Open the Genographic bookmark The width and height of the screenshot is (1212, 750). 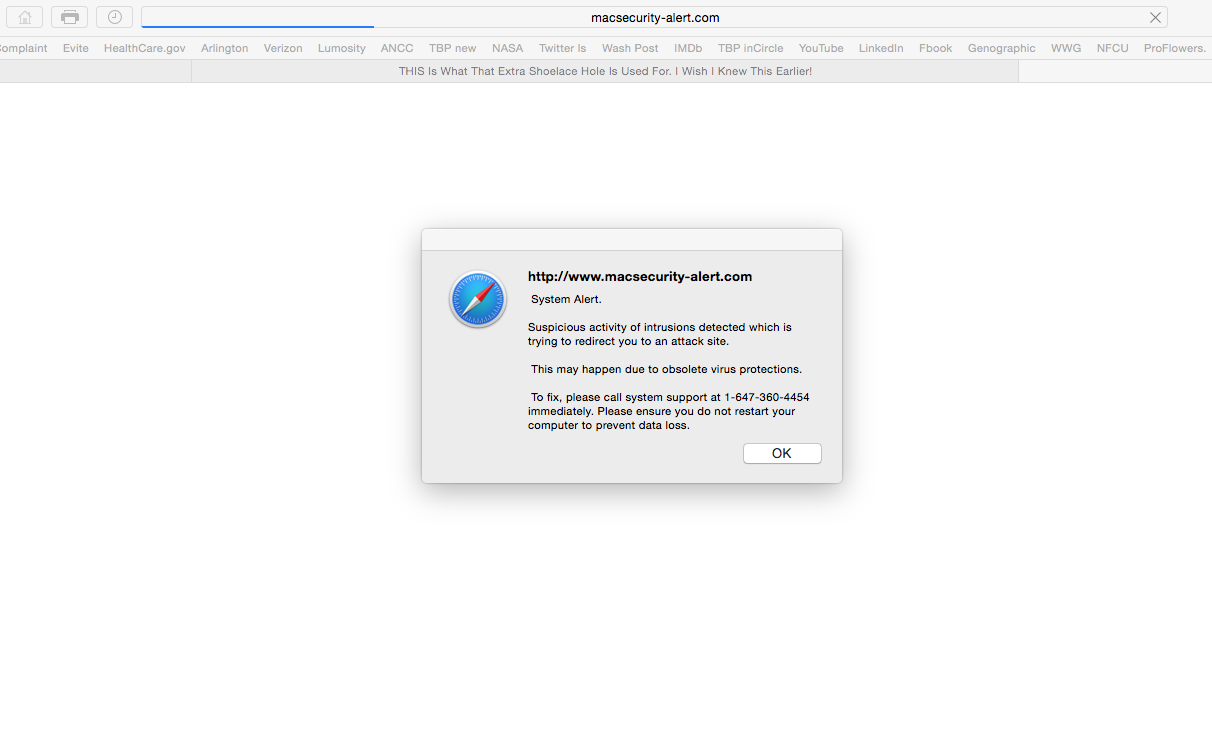tap(1002, 48)
